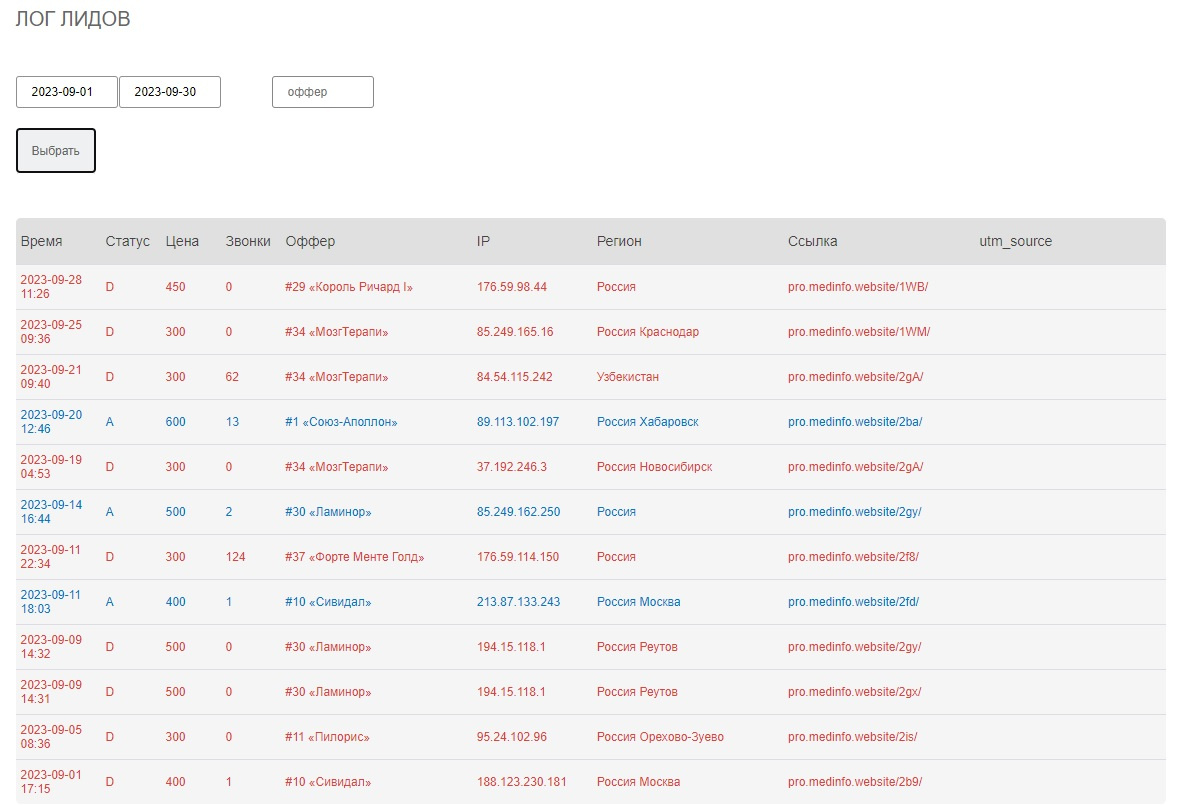Click calls count 13

(x=232, y=422)
